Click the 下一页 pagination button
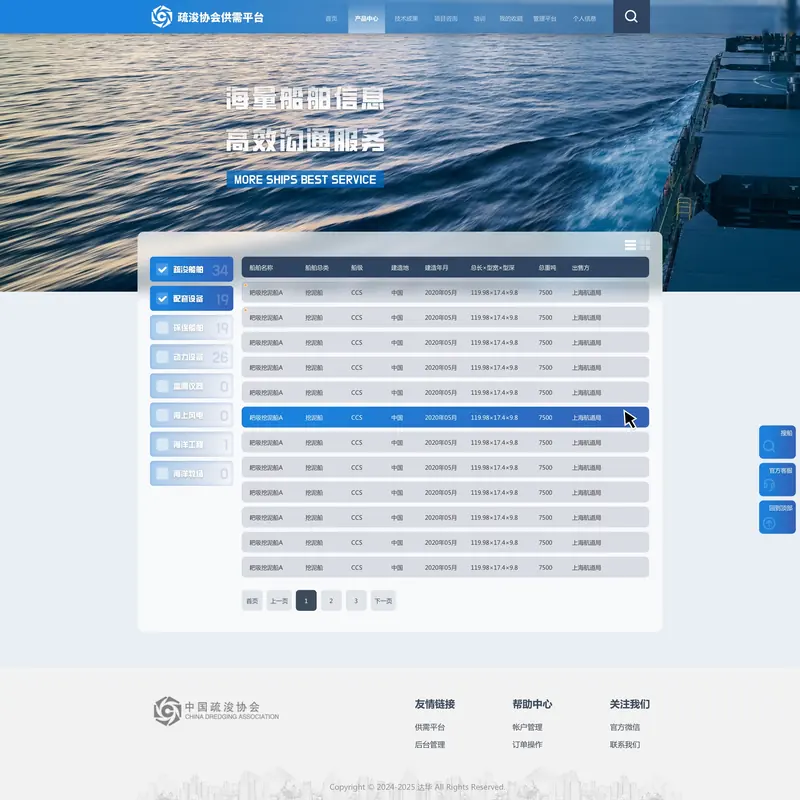800x800 pixels. 383,601
